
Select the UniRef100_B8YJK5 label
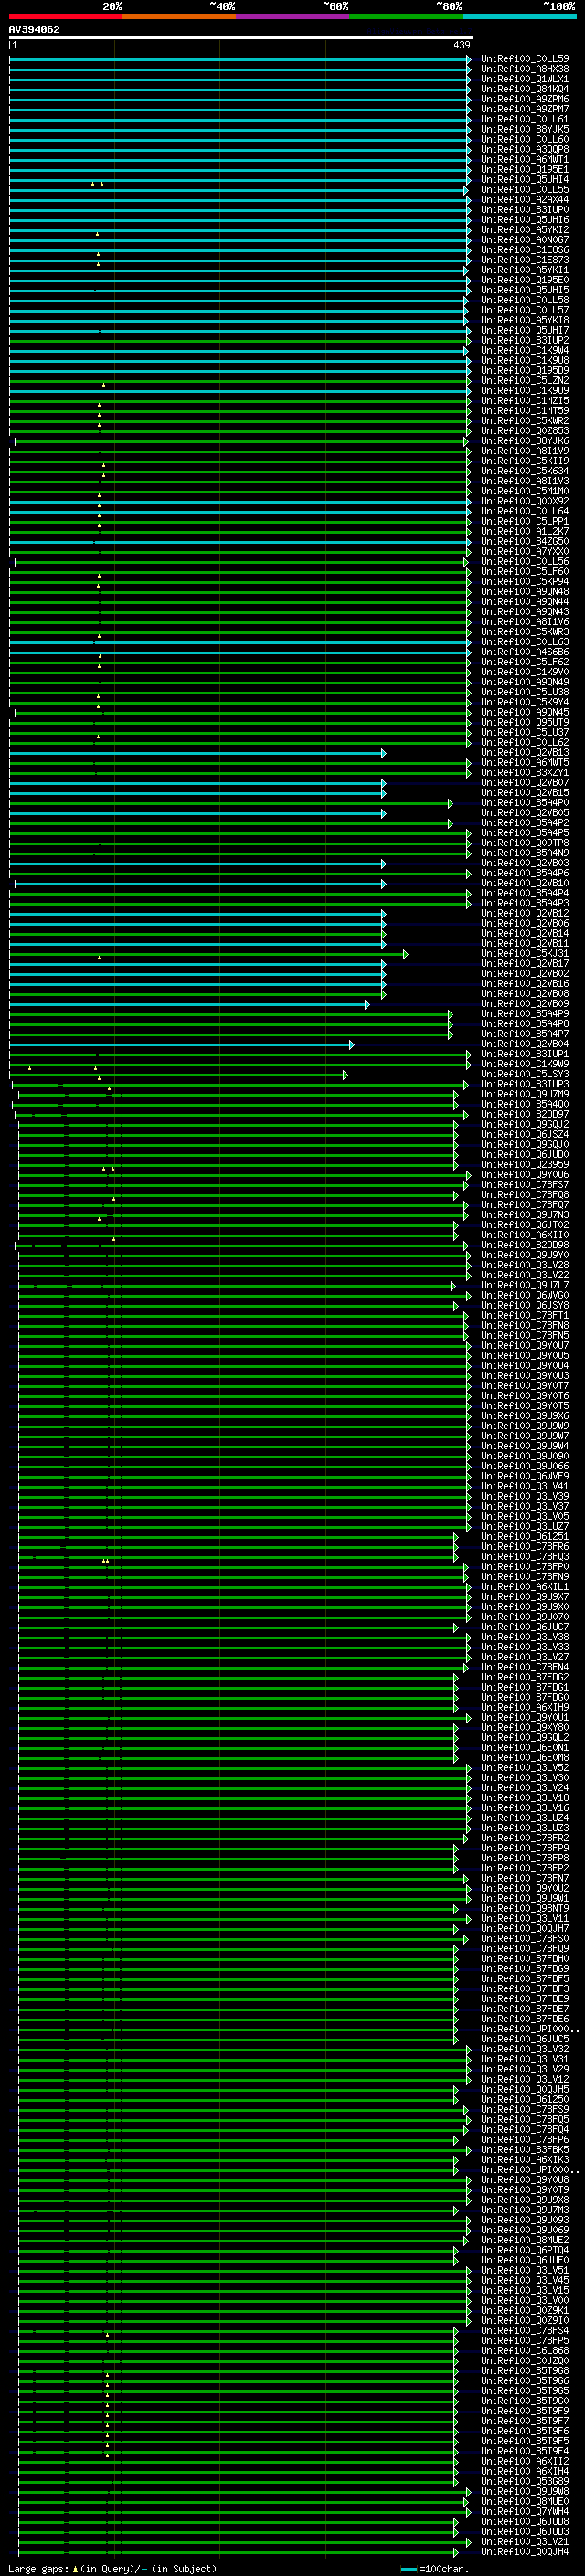pos(525,129)
